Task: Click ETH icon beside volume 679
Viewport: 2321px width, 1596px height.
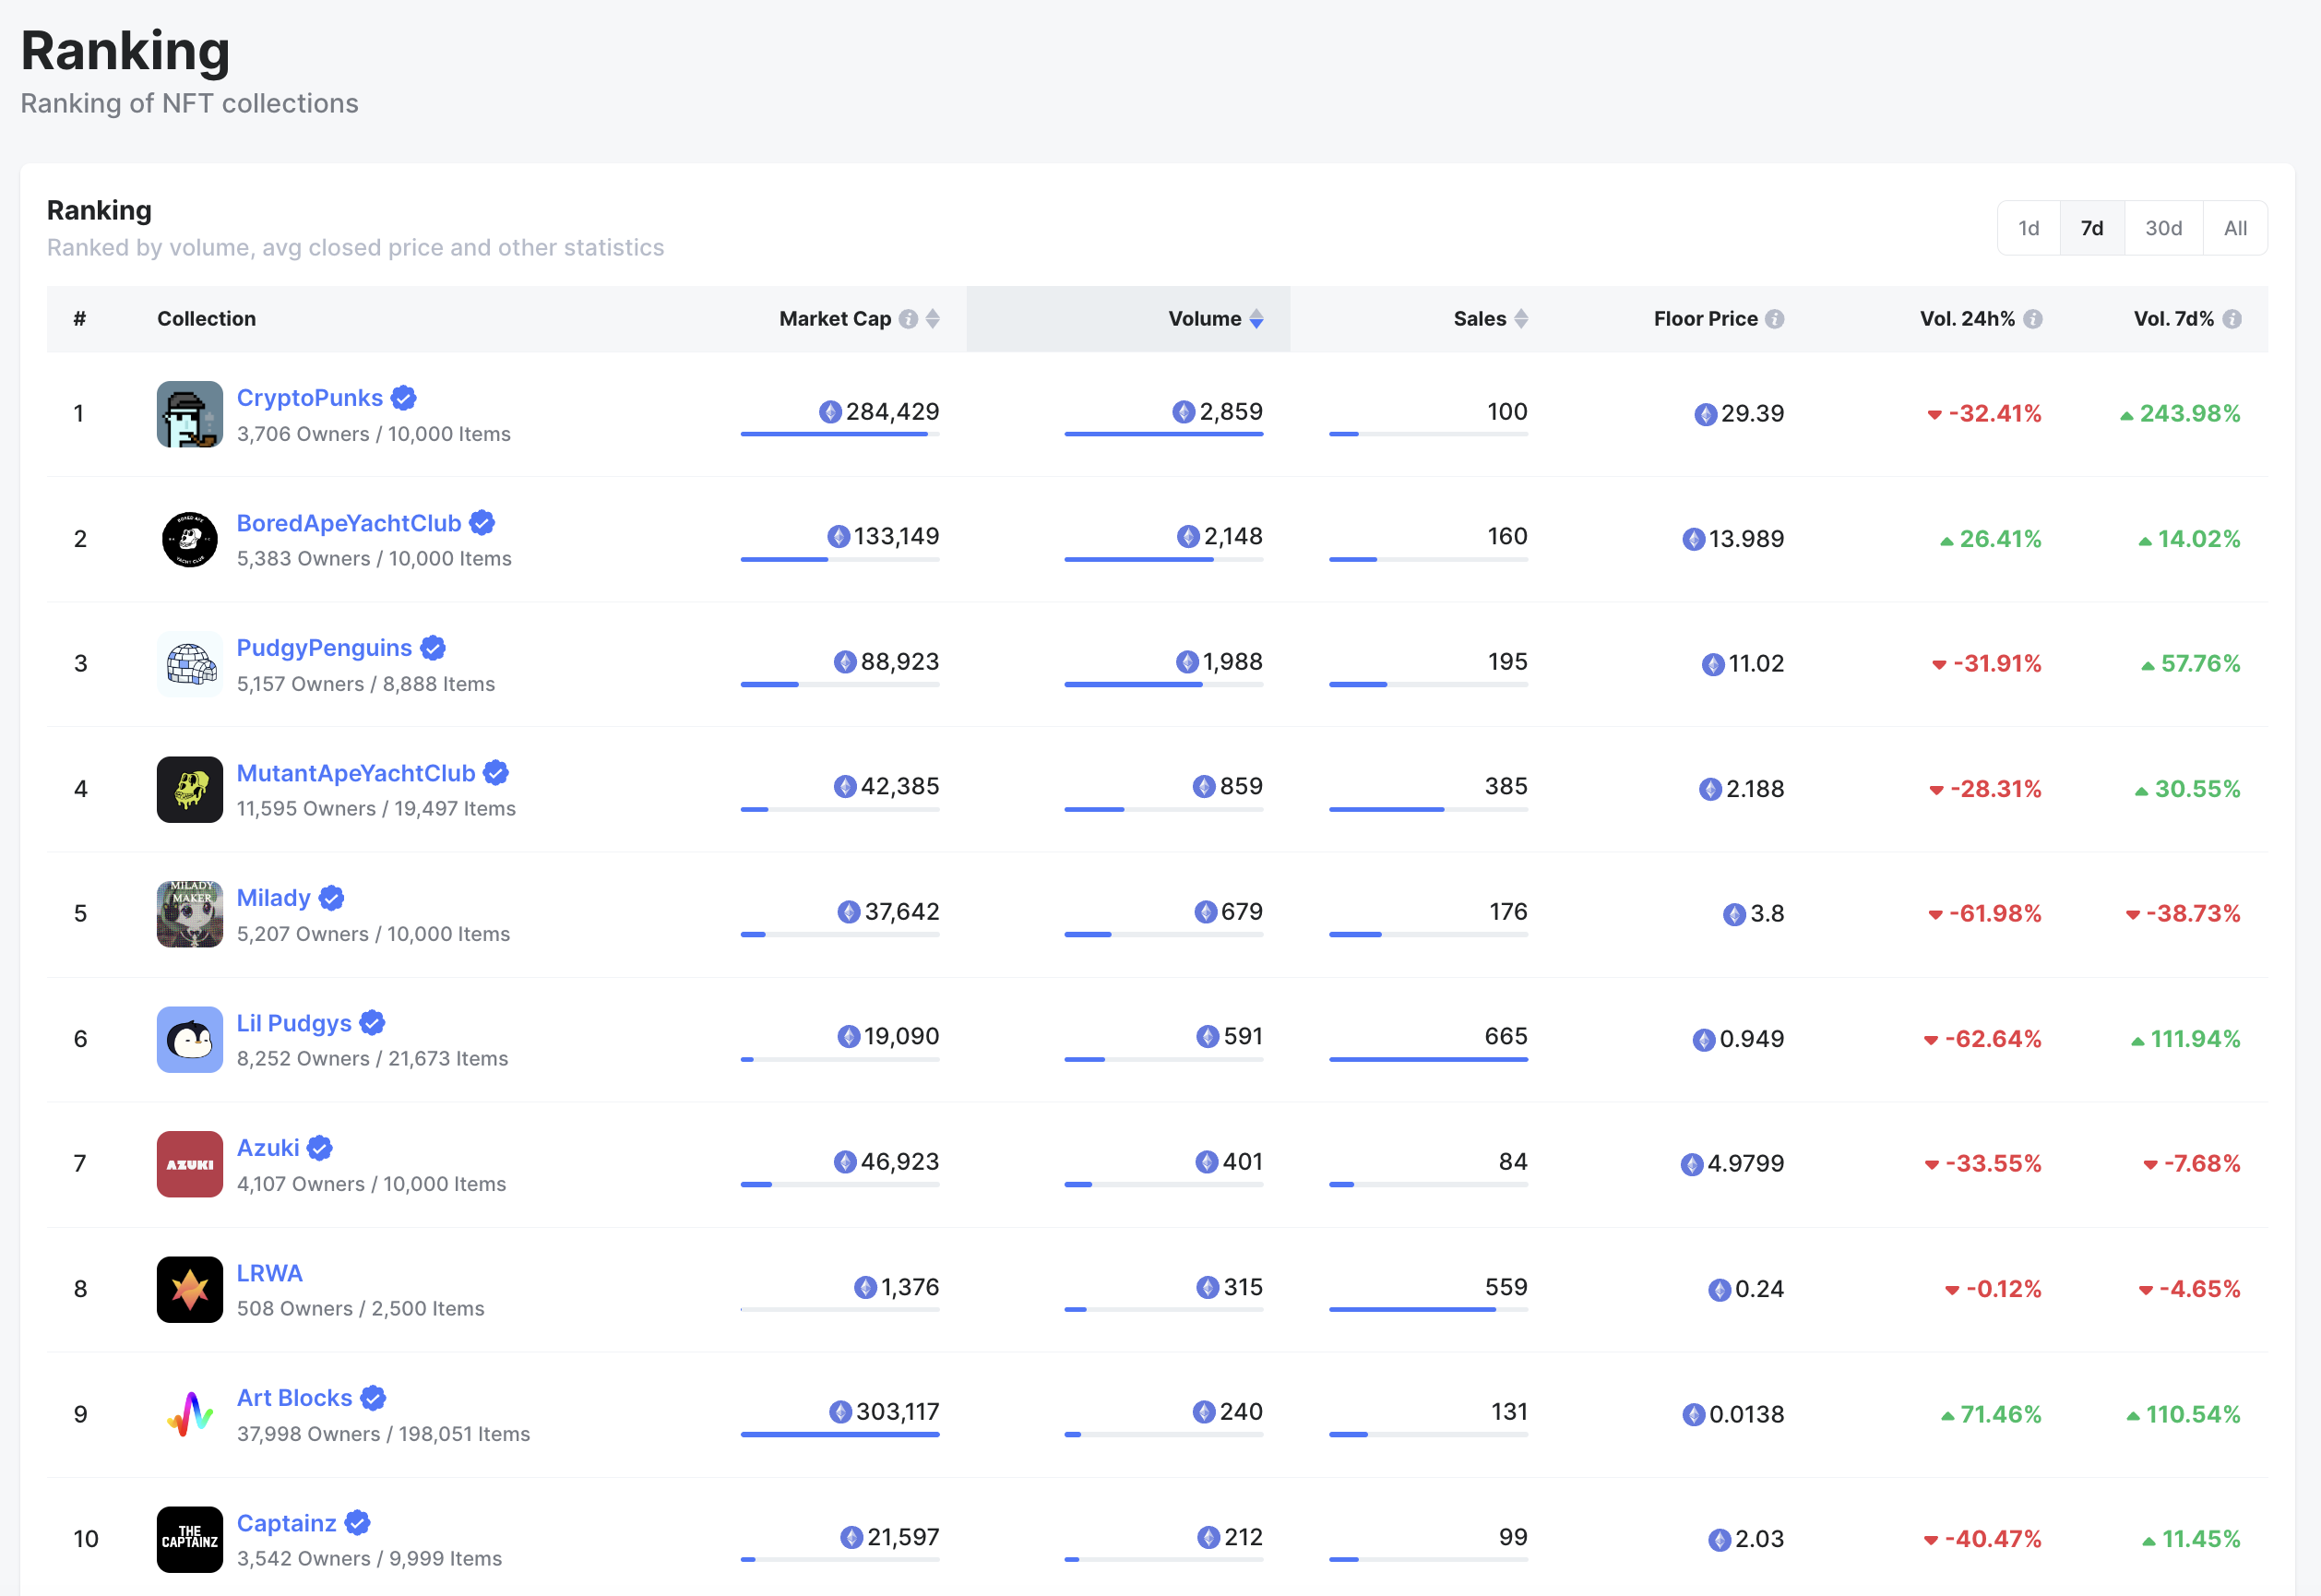Action: pyautogui.click(x=1205, y=912)
